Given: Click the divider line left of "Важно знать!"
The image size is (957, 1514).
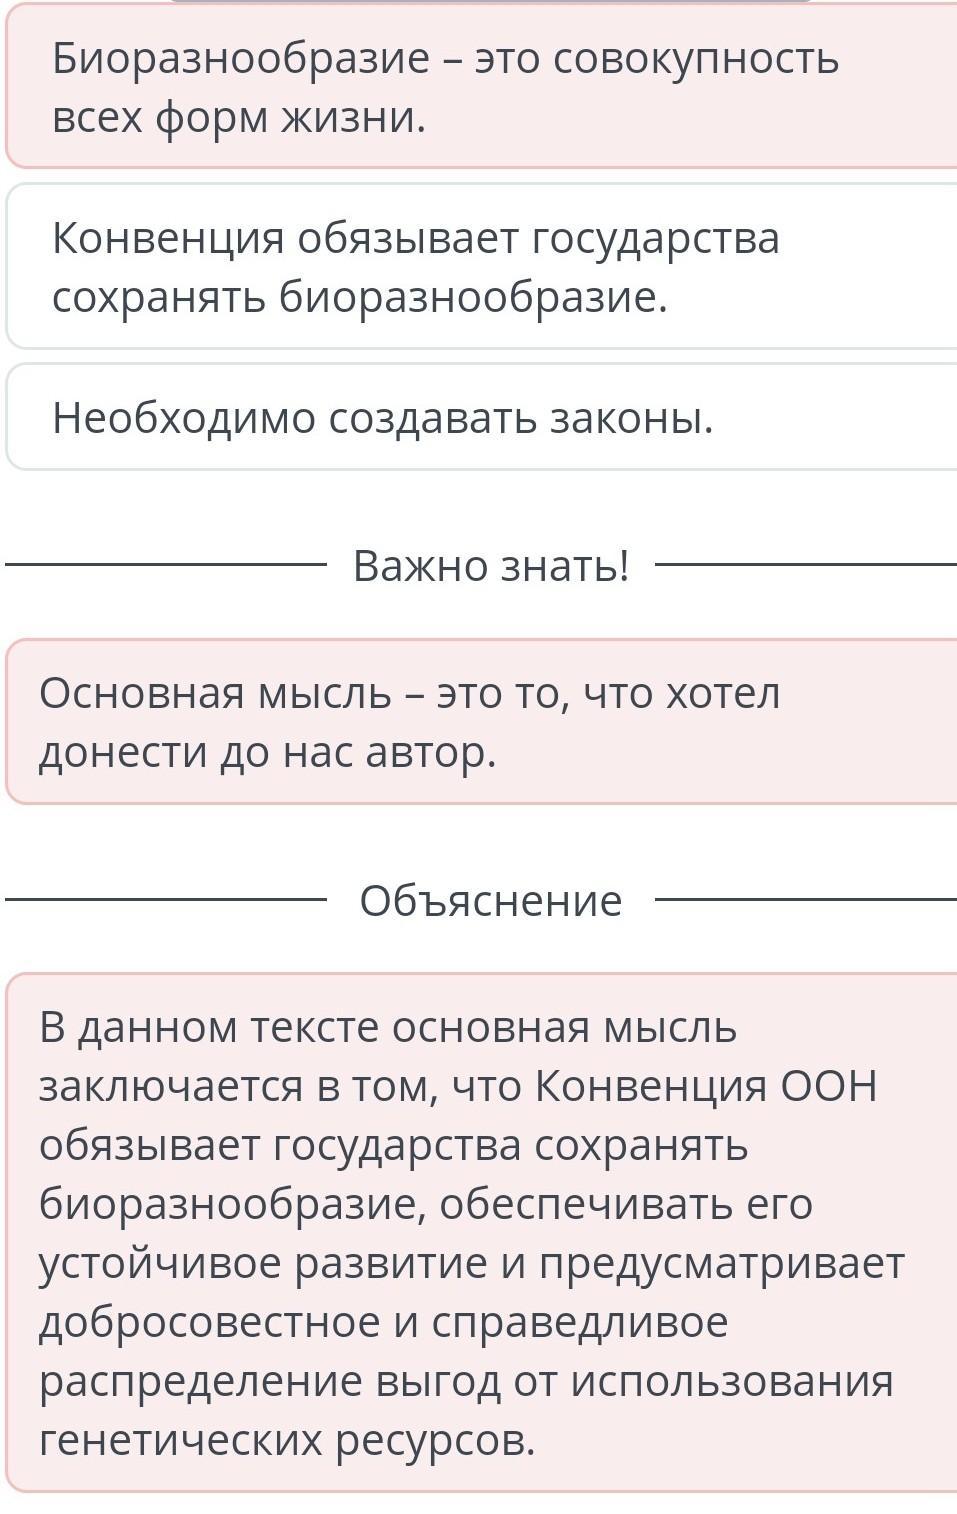Looking at the screenshot, I should (x=166, y=566).
